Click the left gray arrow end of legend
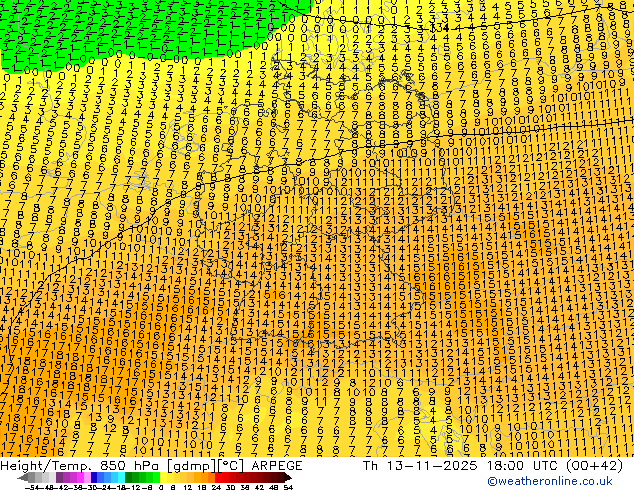Viewport: 634px width, 490px height. (23, 477)
